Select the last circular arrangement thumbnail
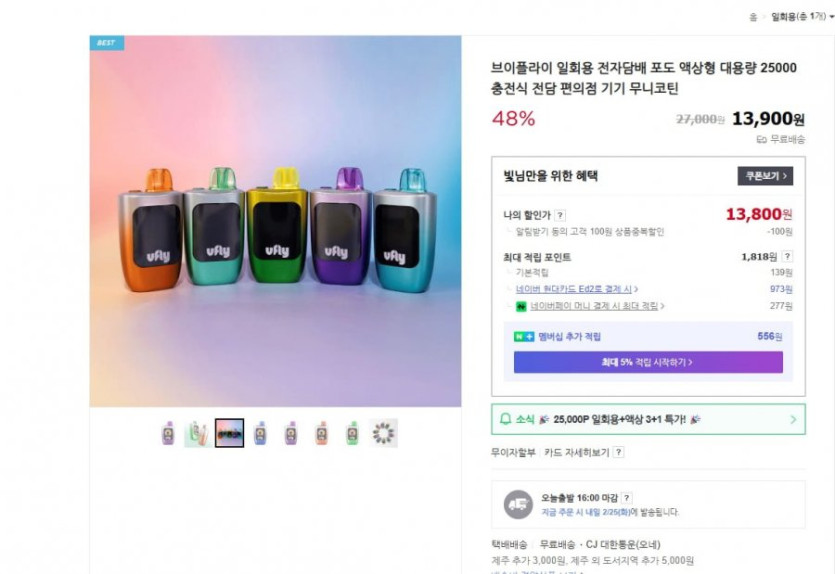 (383, 433)
